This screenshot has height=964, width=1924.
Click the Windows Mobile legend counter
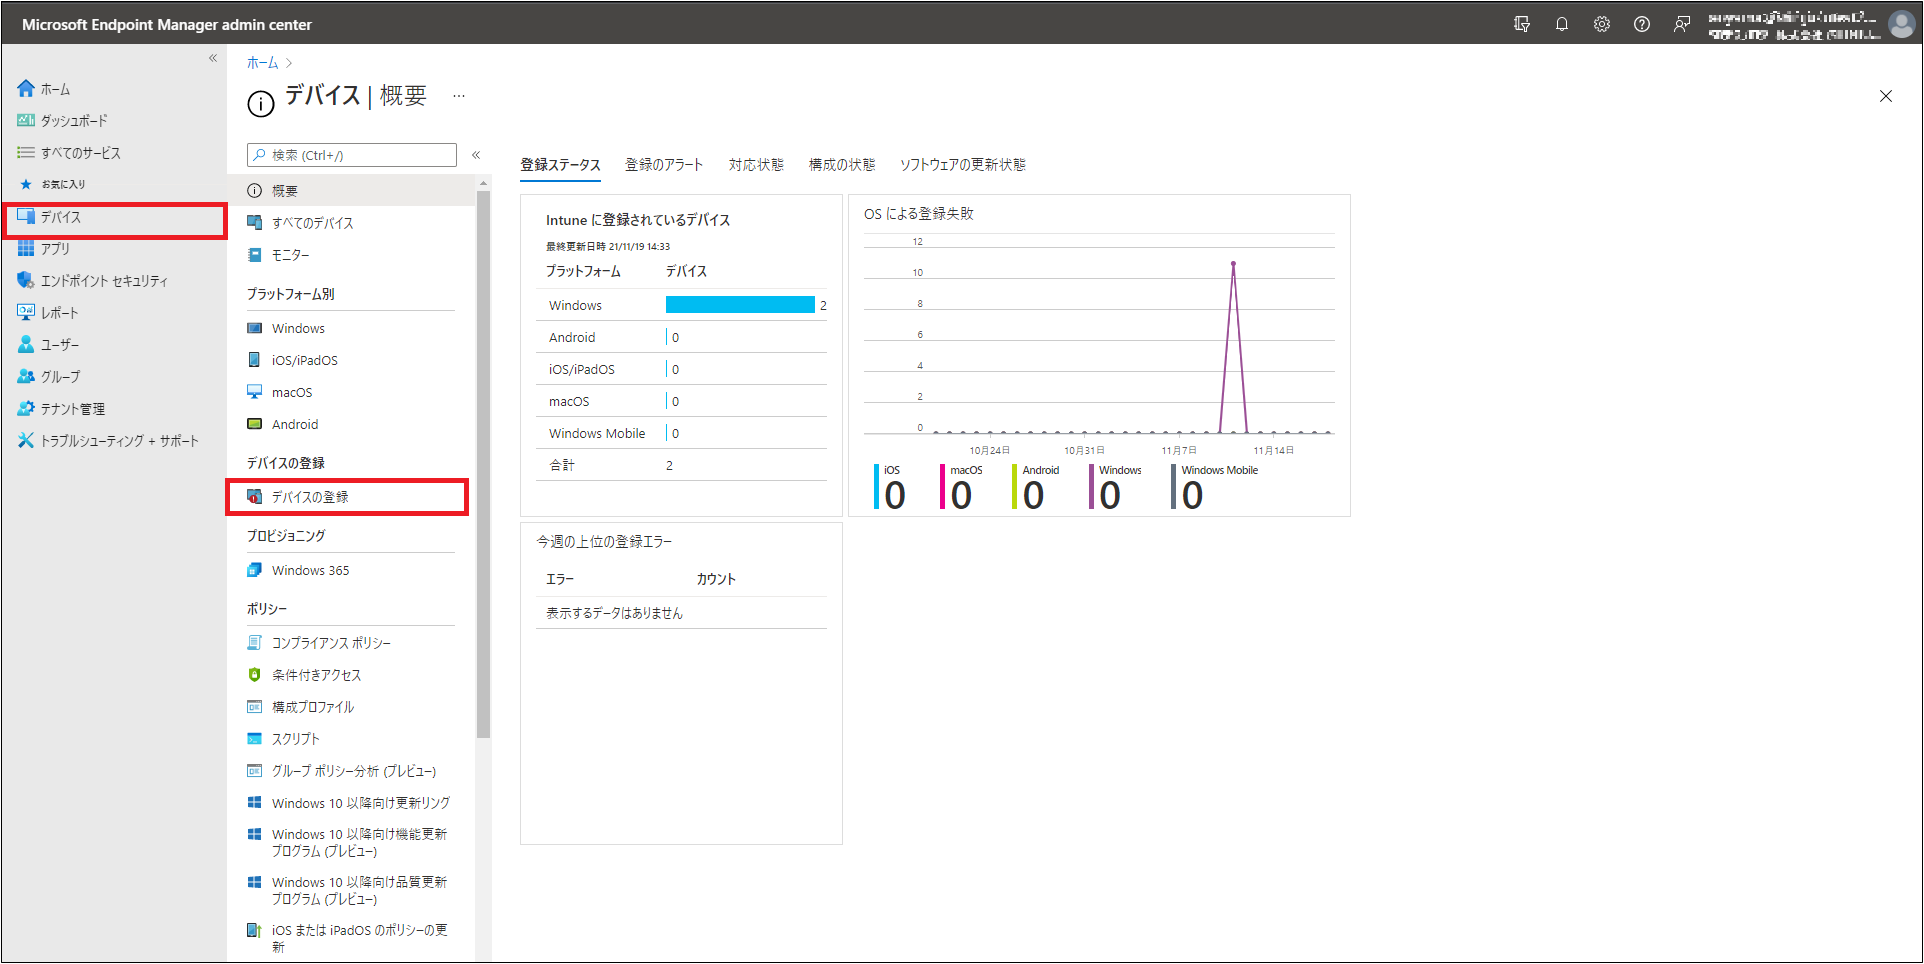[1215, 487]
